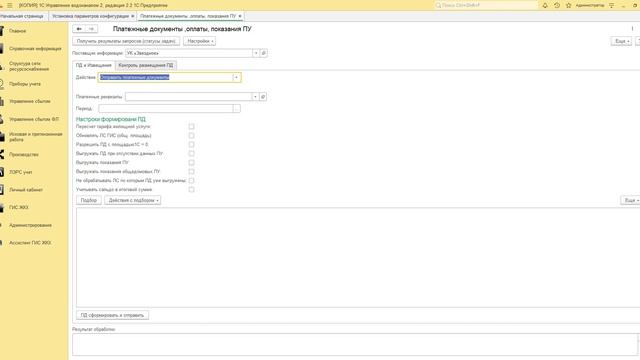The height and width of the screenshot is (360, 640).
Task: Click the Личный кабинет section icon
Action: coord(2,190)
